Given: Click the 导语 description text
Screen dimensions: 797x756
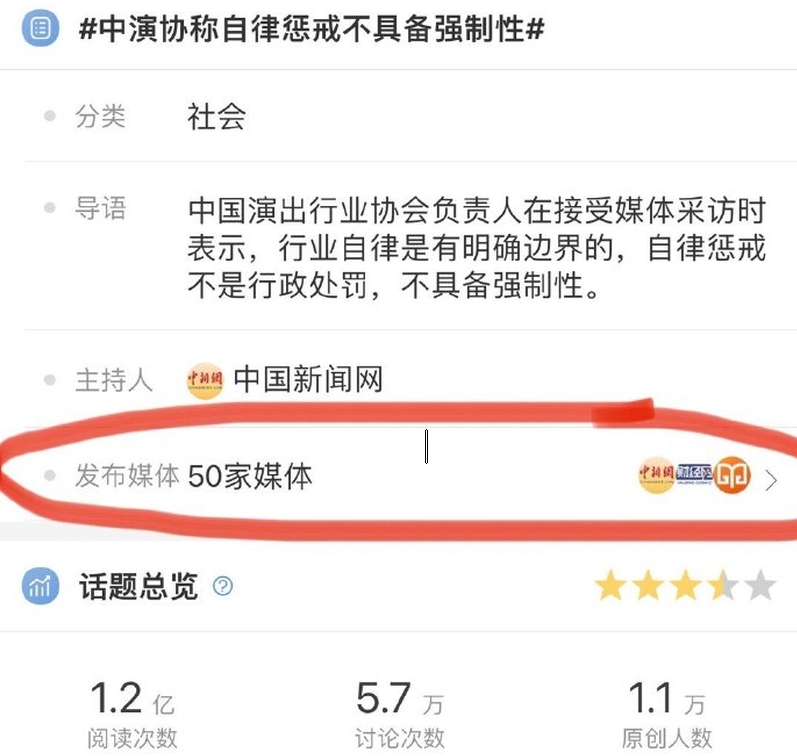Looking at the screenshot, I should click(x=476, y=248).
